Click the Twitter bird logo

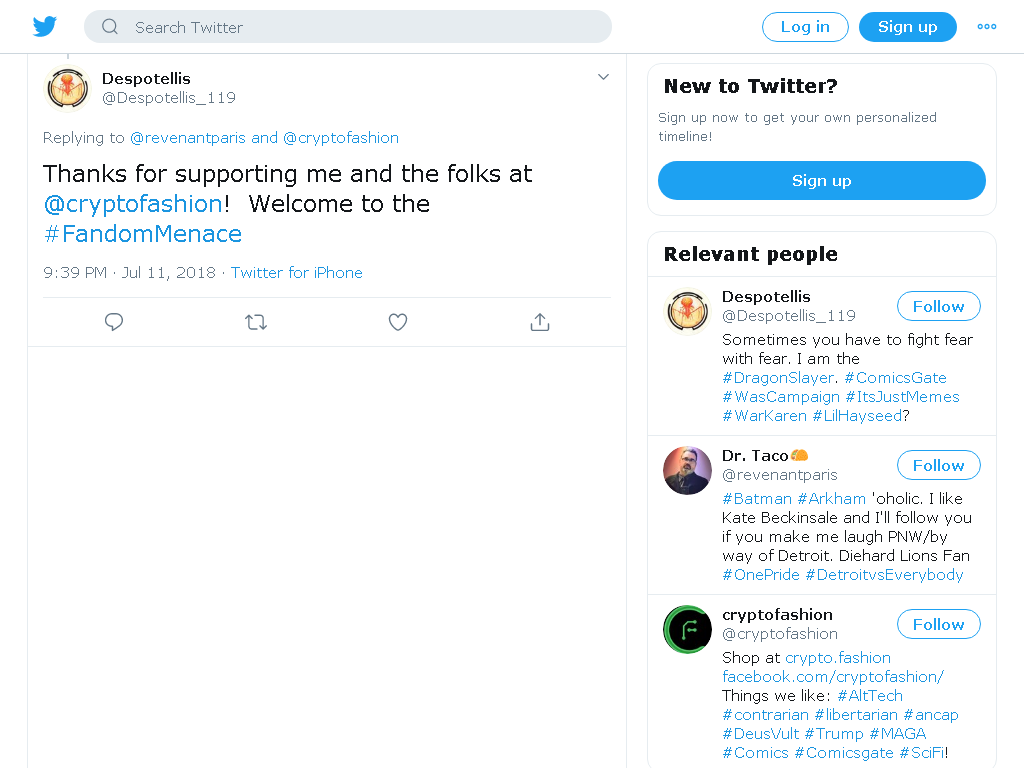(44, 27)
